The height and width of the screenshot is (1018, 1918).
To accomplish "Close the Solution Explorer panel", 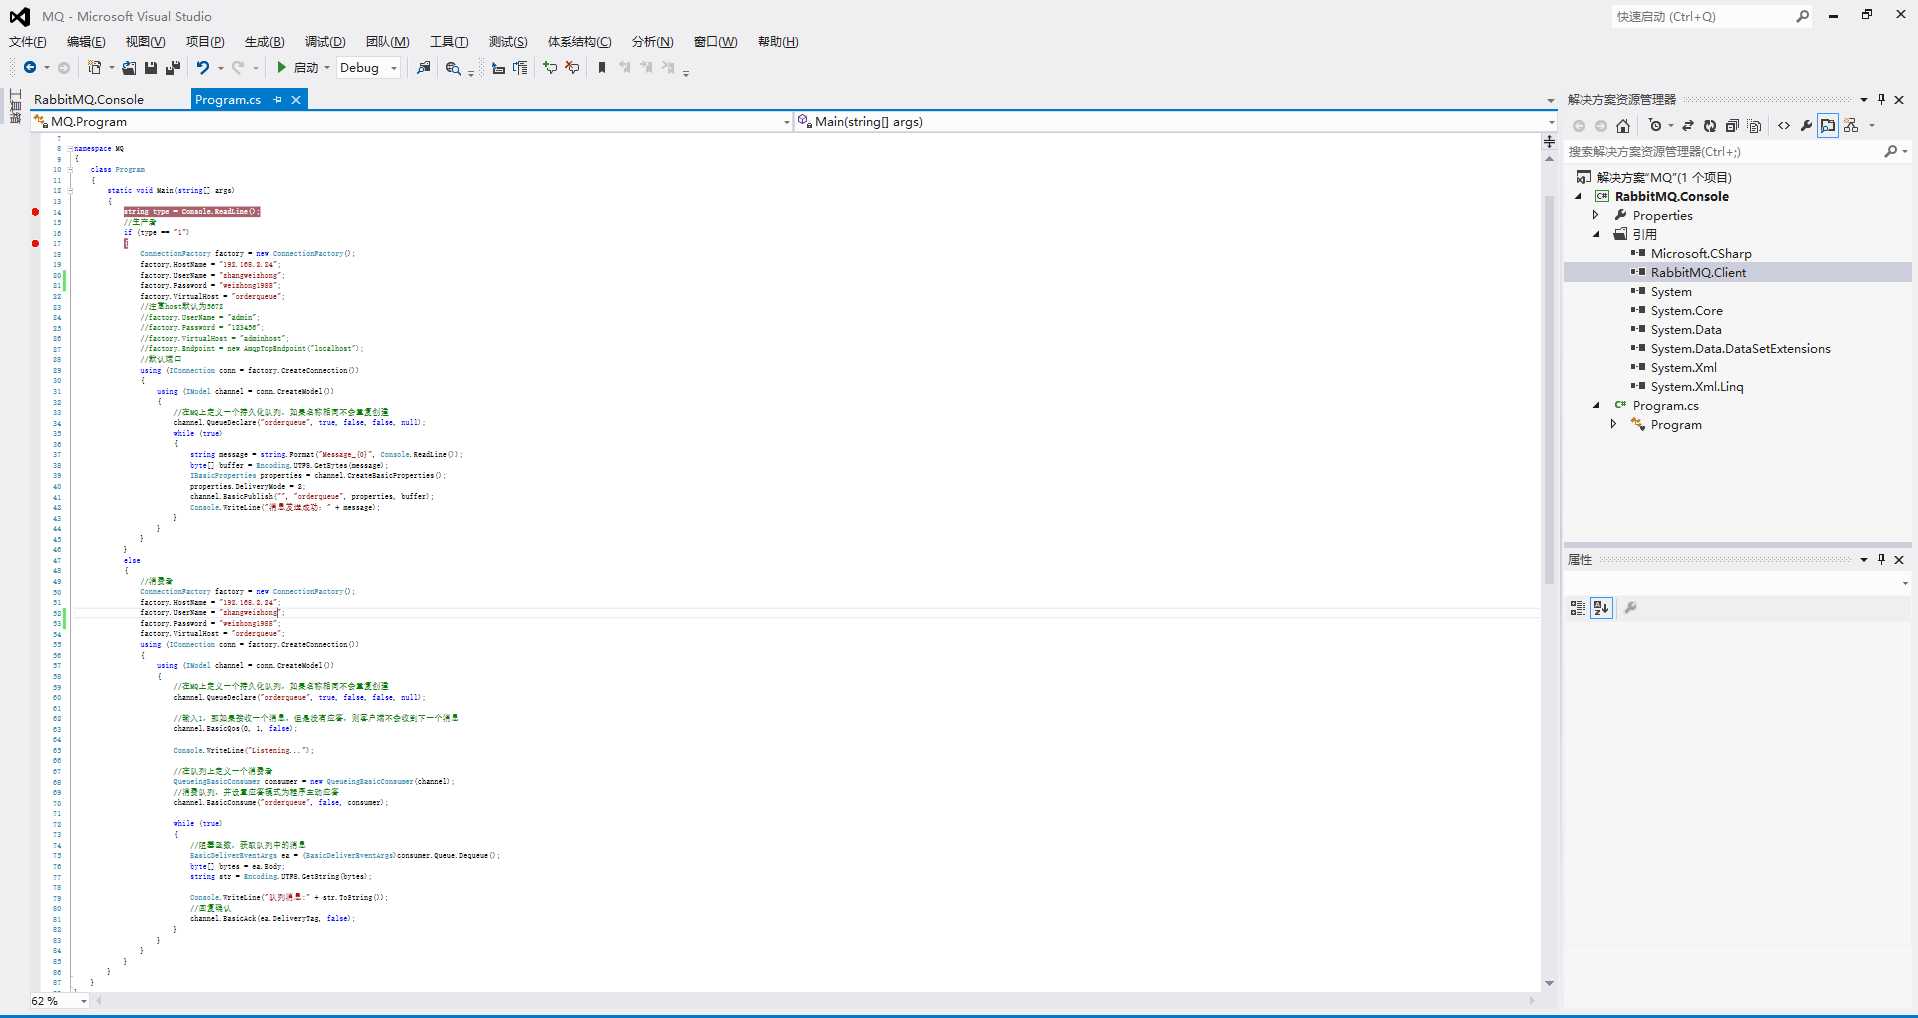I will (x=1899, y=99).
